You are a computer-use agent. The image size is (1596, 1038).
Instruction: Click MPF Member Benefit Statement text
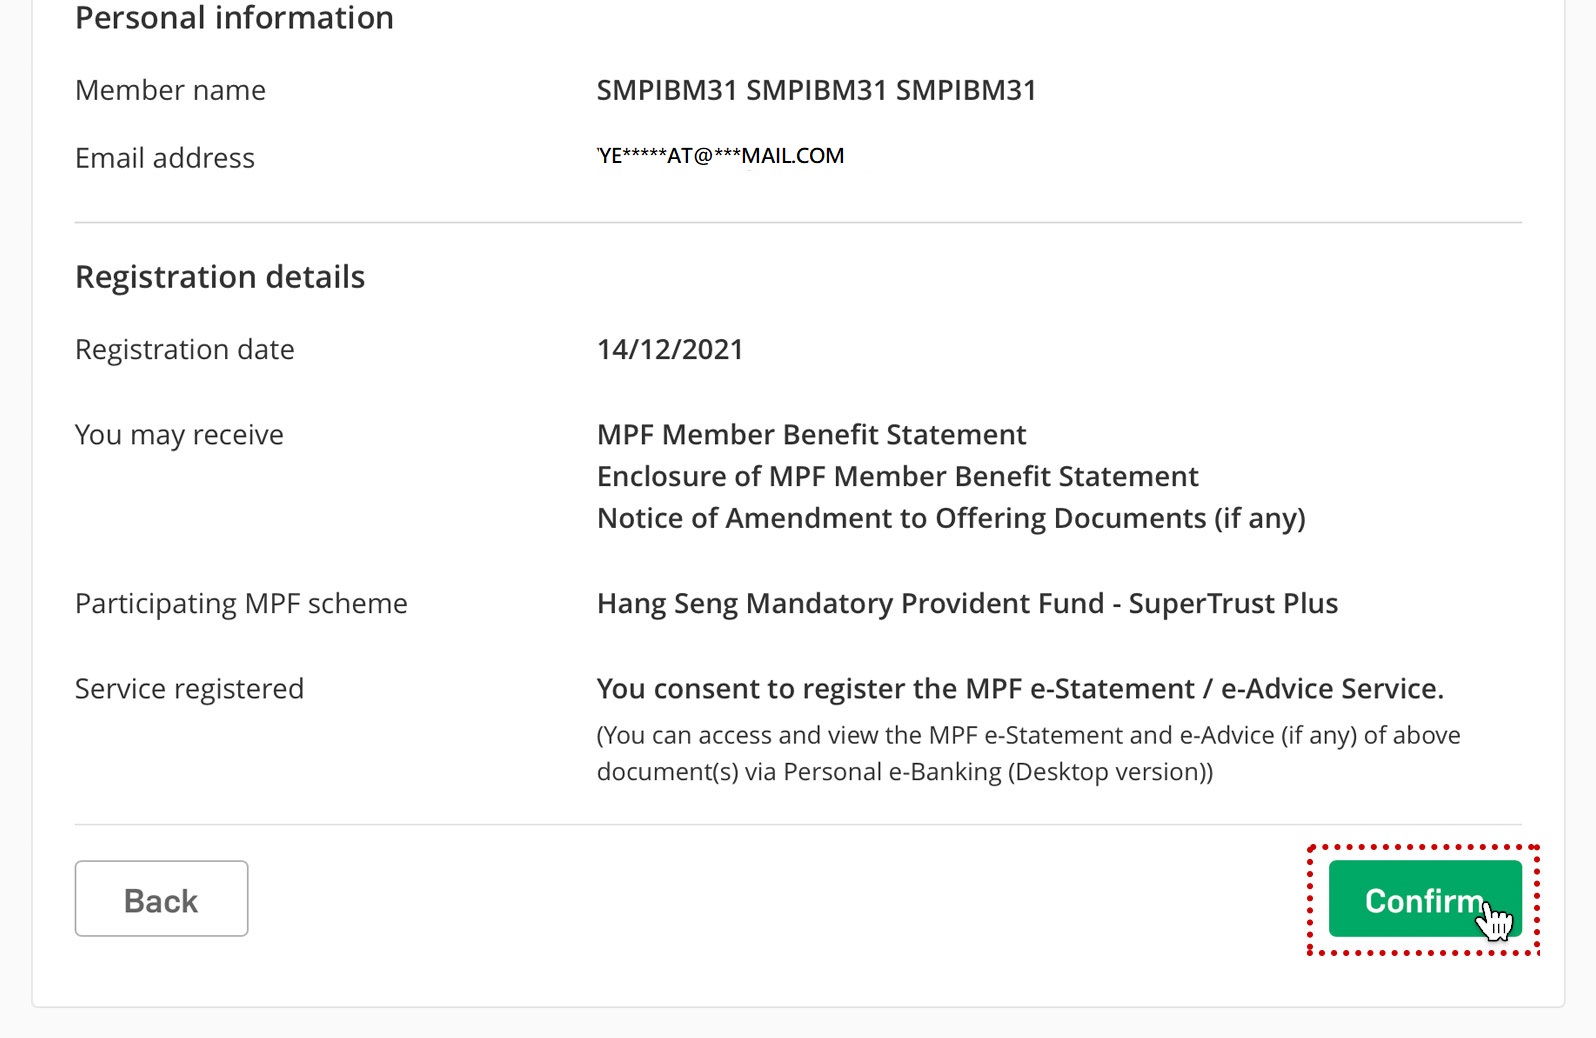pos(811,435)
